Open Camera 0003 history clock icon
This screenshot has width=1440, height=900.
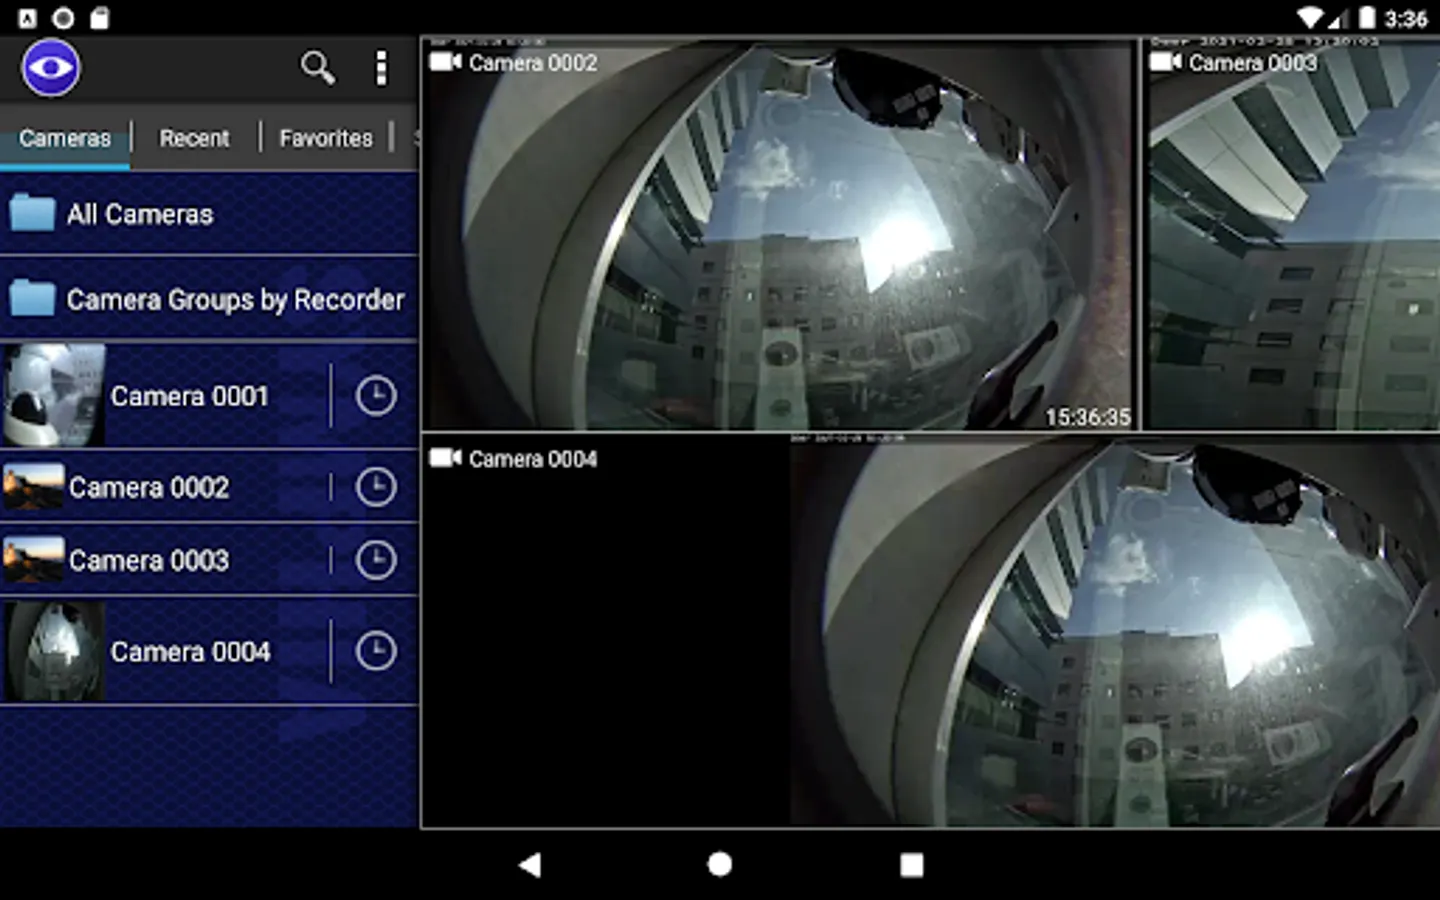(376, 560)
